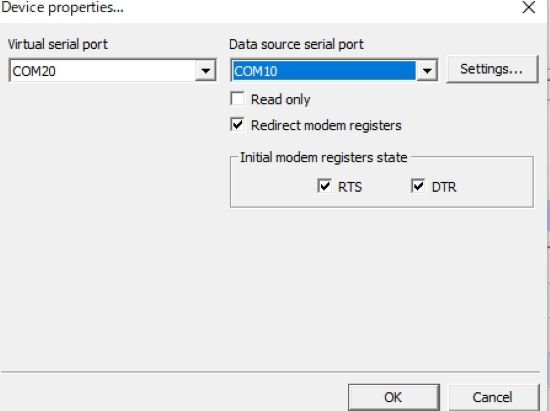The width and height of the screenshot is (550, 411).
Task: Dismiss the dialog using the Cancel button
Action: point(492,397)
